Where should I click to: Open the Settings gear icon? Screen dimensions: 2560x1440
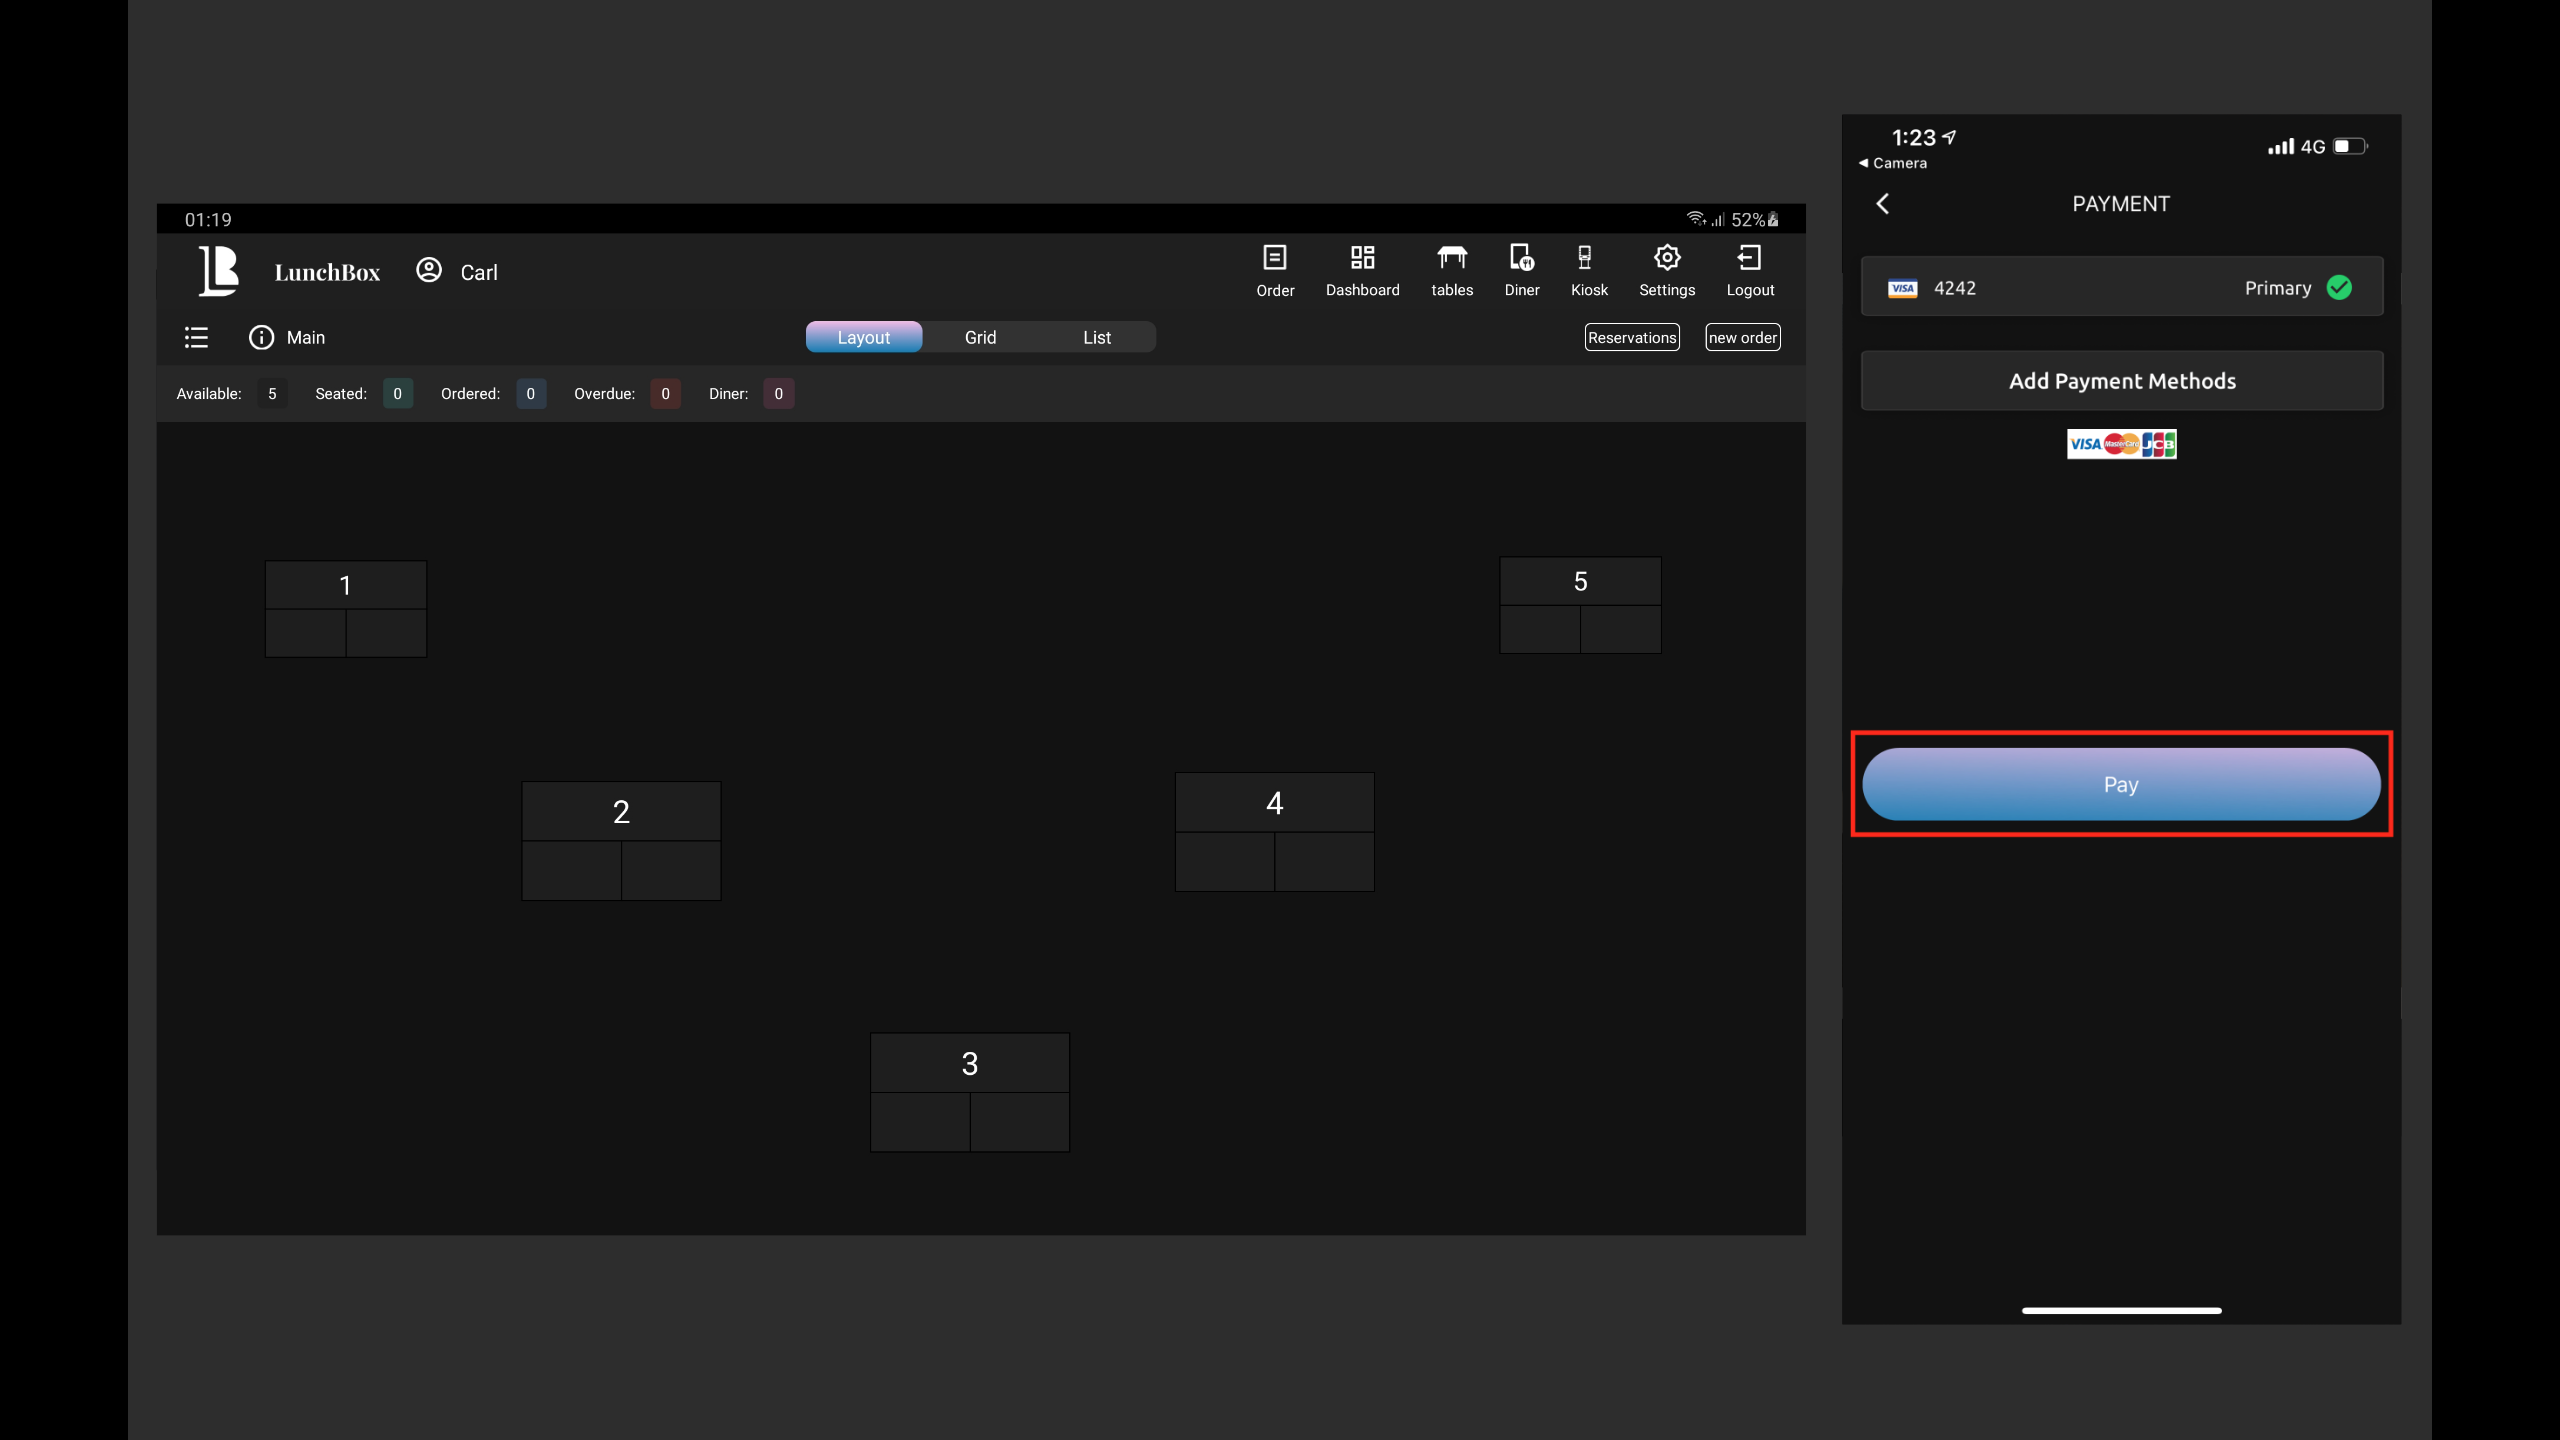(1666, 258)
